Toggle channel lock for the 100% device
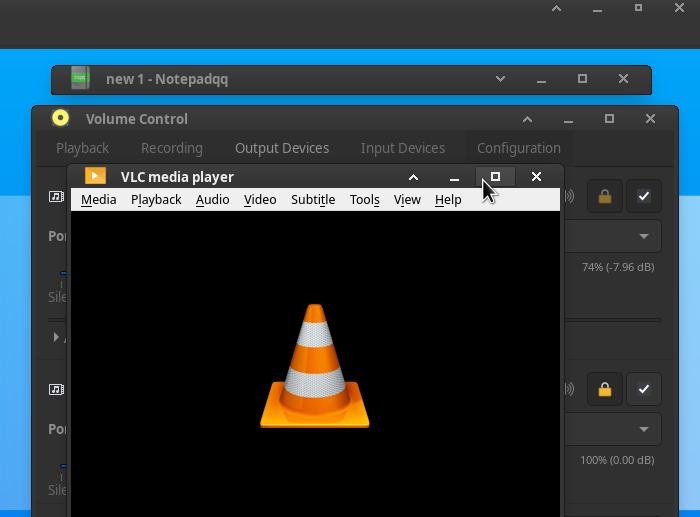This screenshot has width=700, height=517. click(x=605, y=389)
